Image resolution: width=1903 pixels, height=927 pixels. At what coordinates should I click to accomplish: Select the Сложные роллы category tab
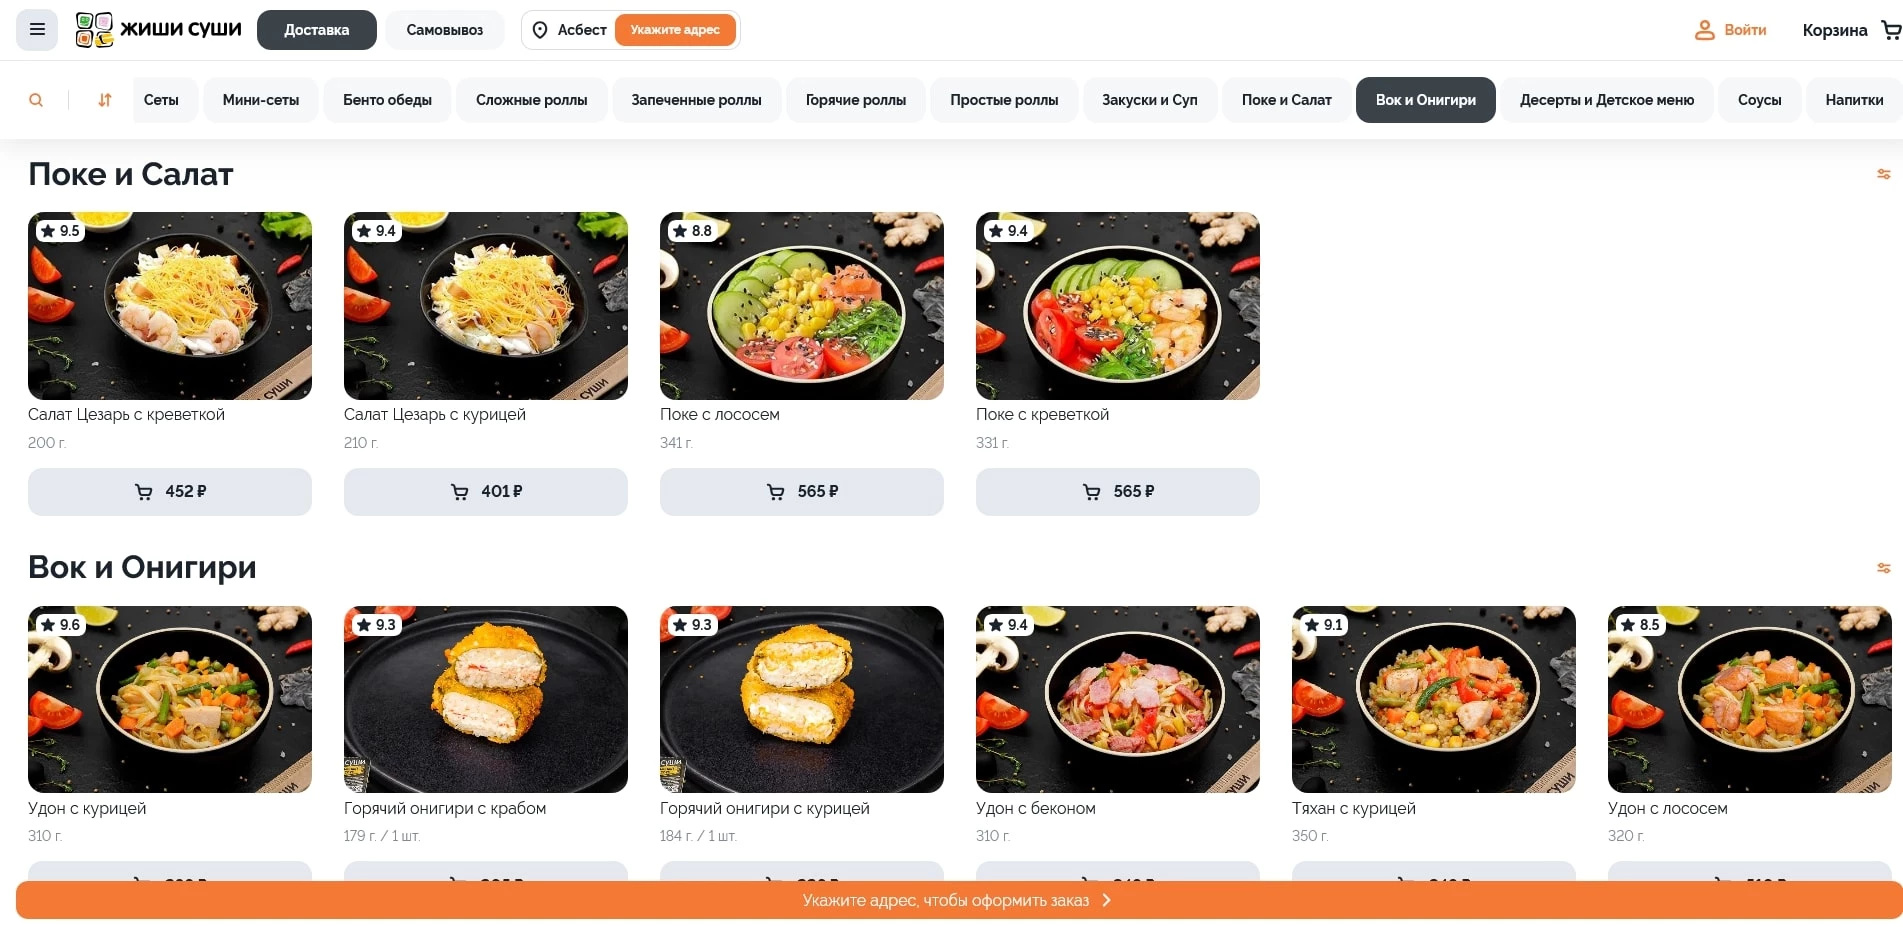532,100
